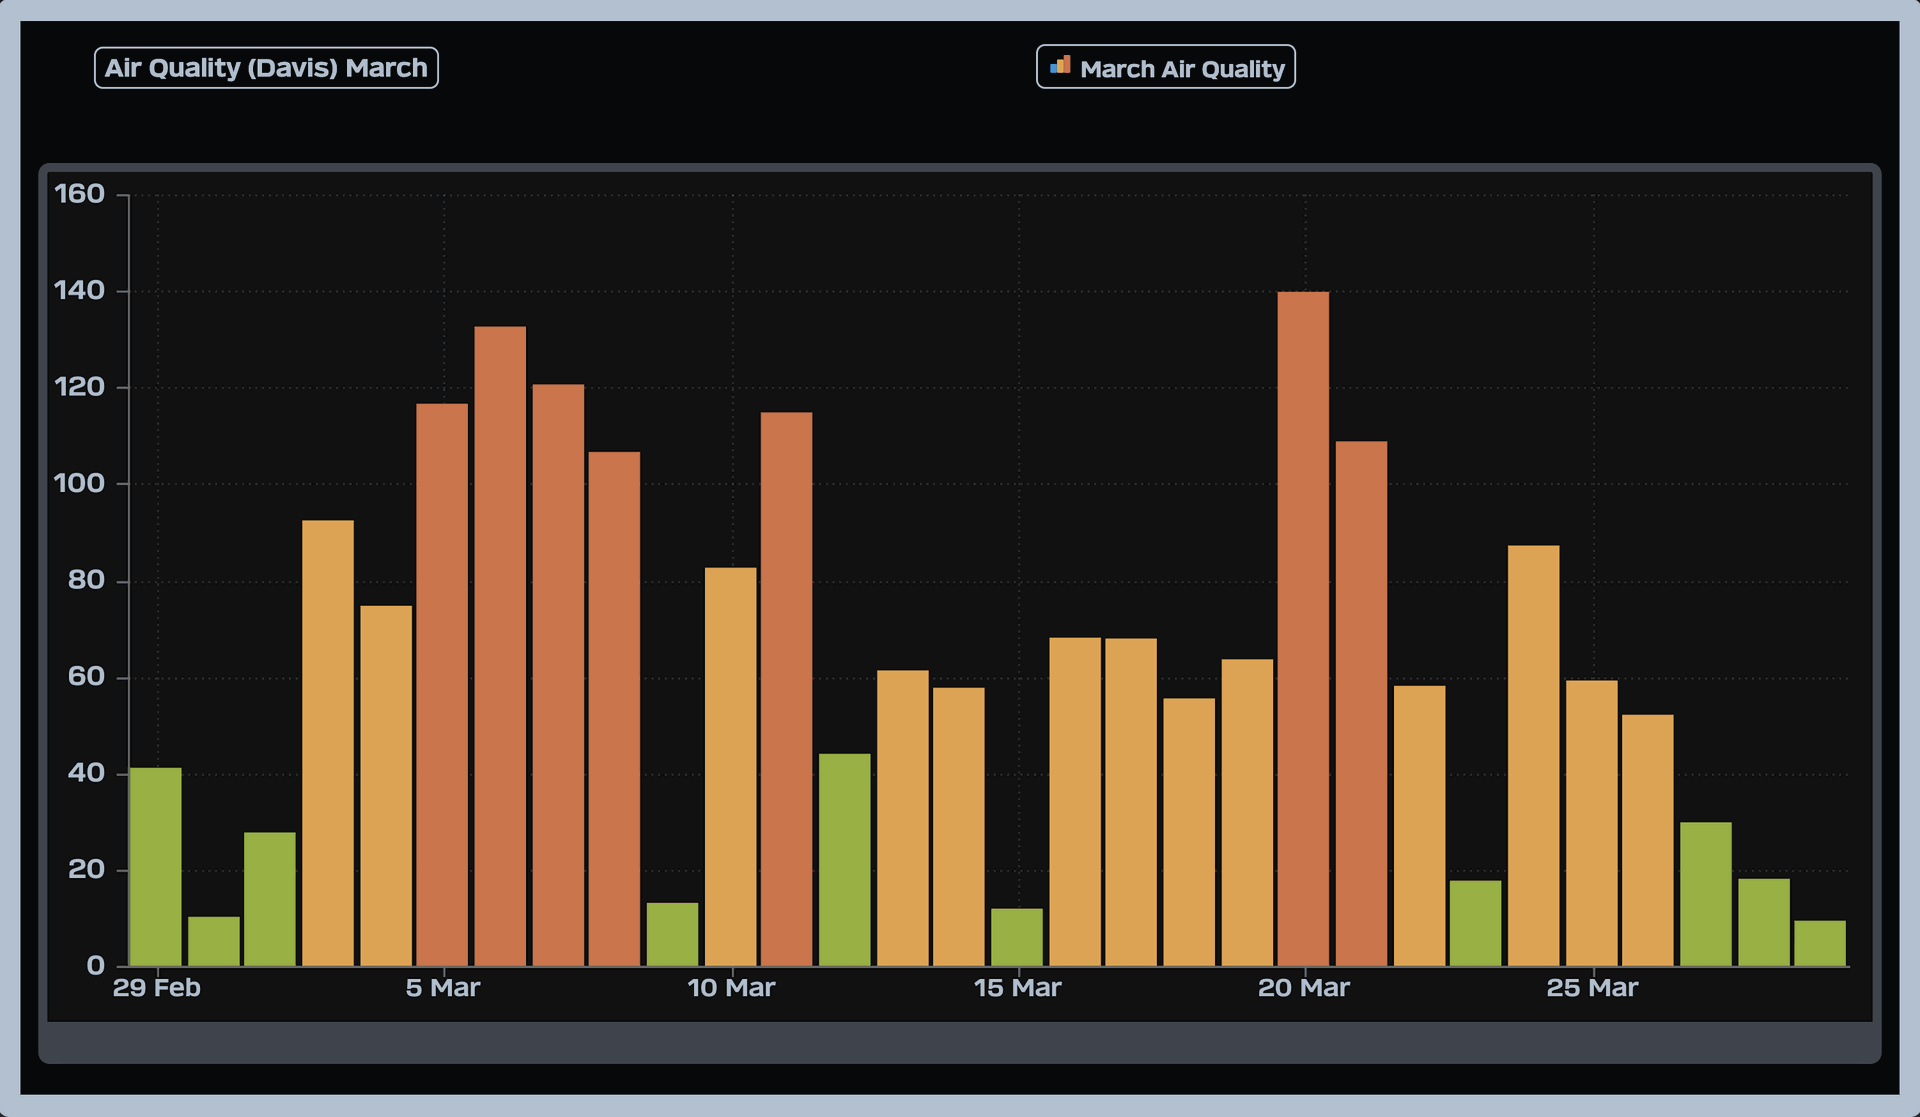Click the 20 Mar x-axis label
Screen dimensions: 1920x1117
tap(1303, 988)
